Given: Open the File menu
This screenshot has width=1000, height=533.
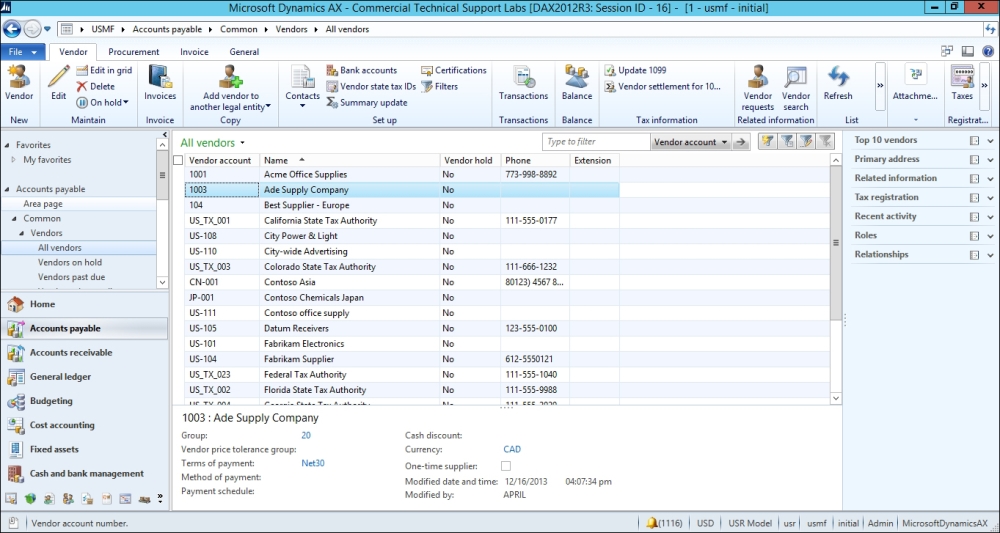Looking at the screenshot, I should [x=23, y=52].
